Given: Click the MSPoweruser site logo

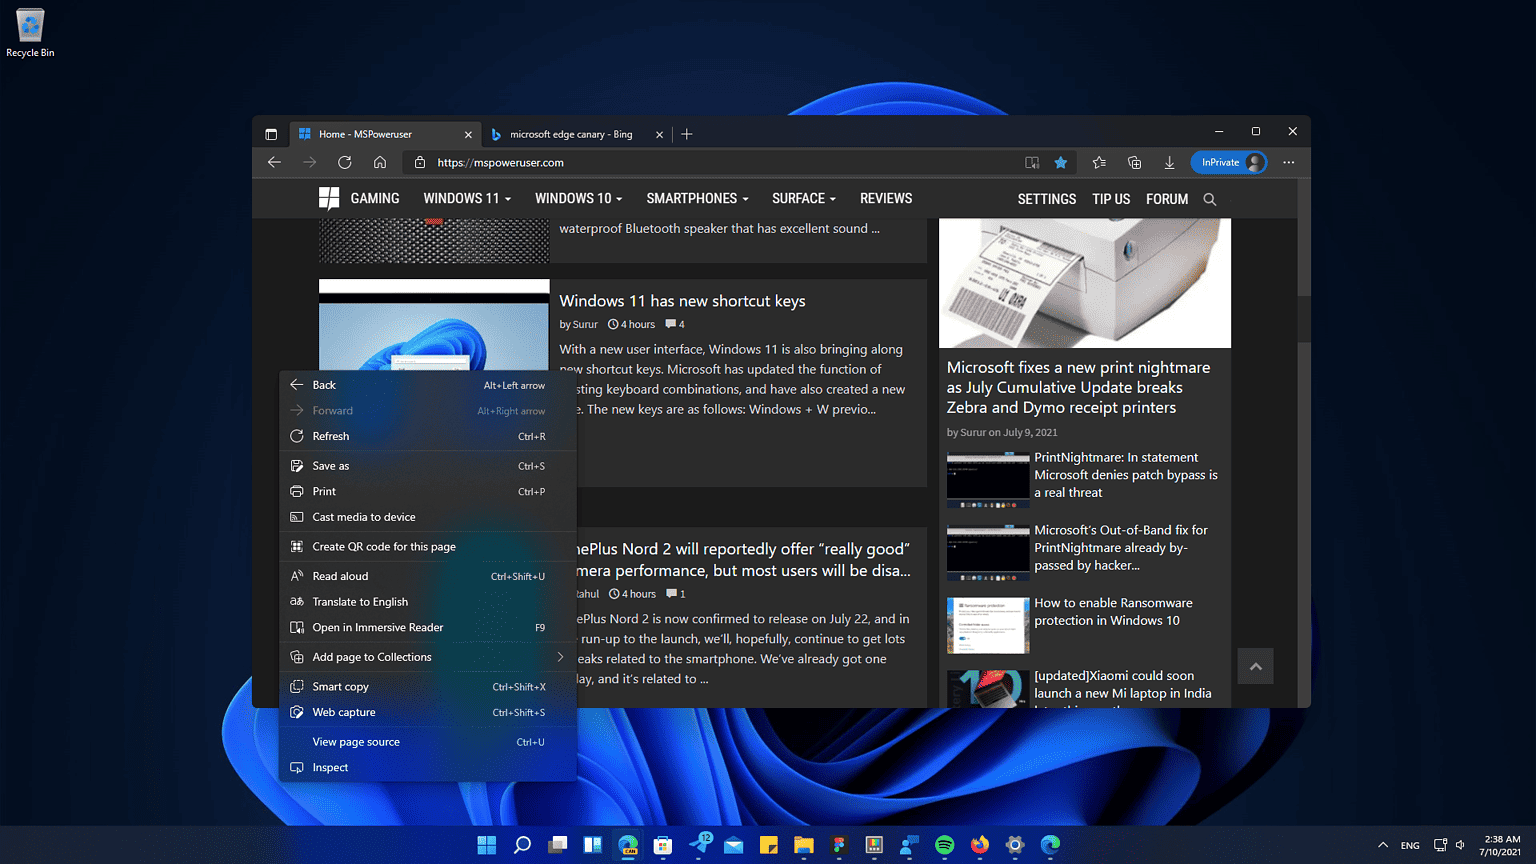Looking at the screenshot, I should pos(329,198).
